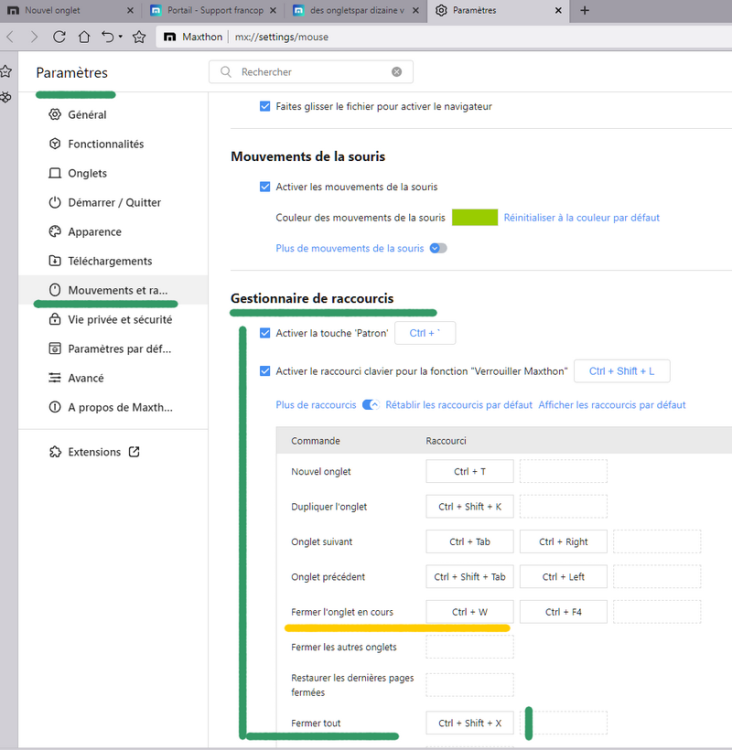
Task: Click the forward navigation arrow
Action: 34,37
